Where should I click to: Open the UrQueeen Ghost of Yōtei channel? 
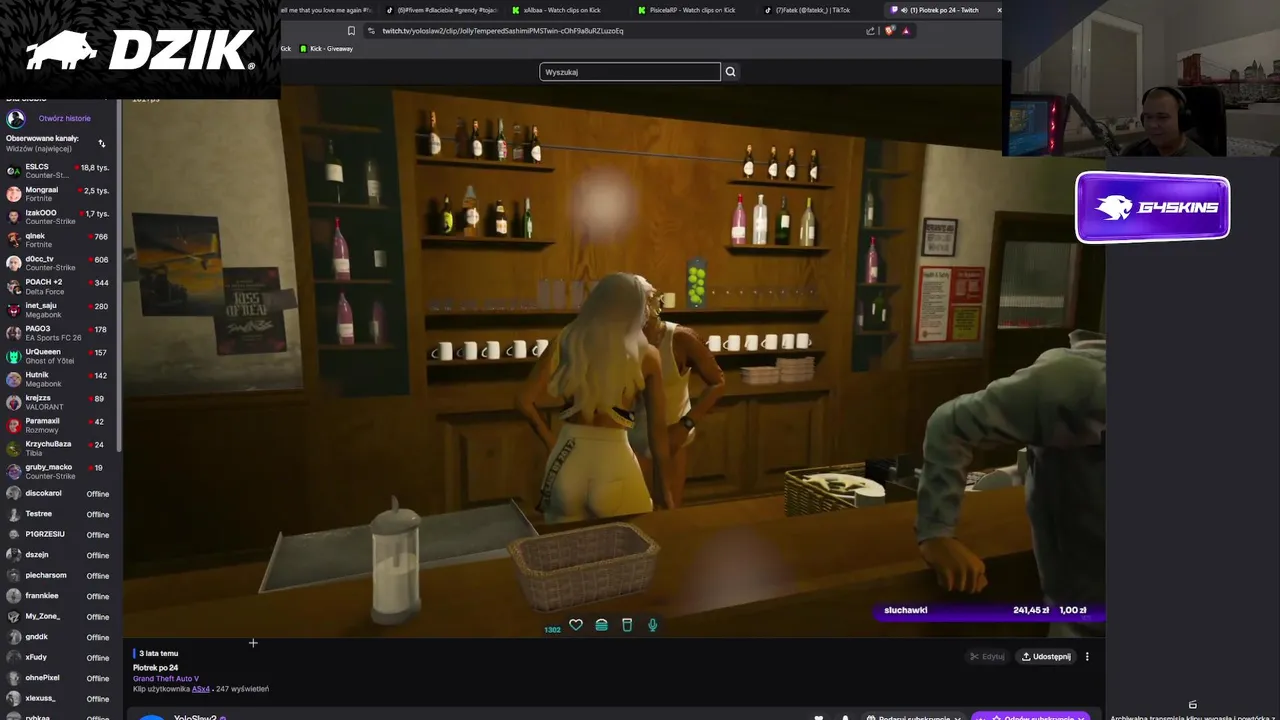[x=60, y=356]
